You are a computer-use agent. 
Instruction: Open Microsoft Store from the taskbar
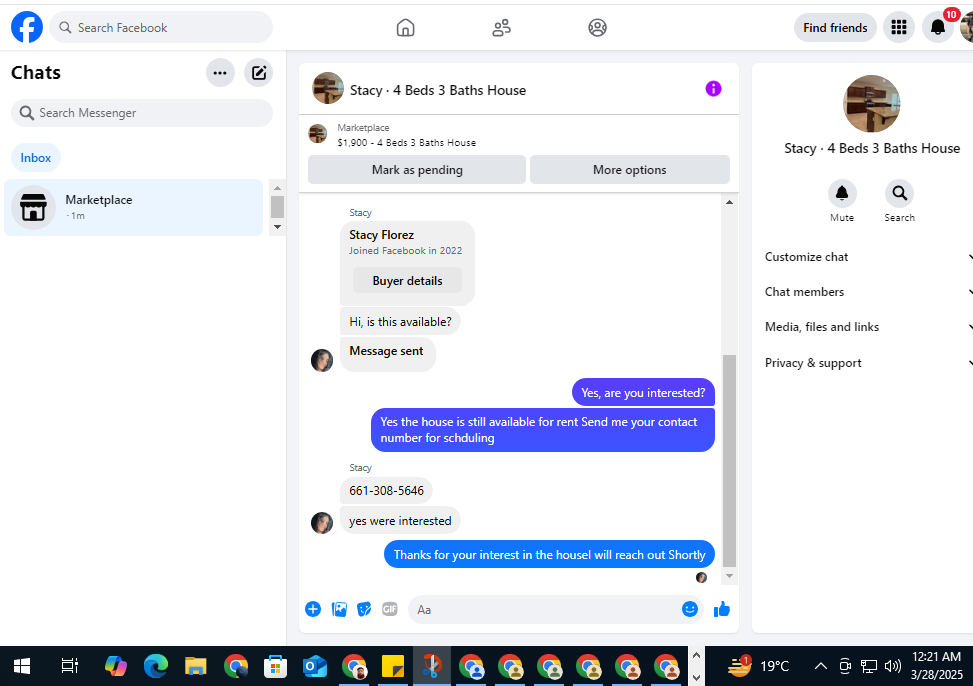point(275,666)
